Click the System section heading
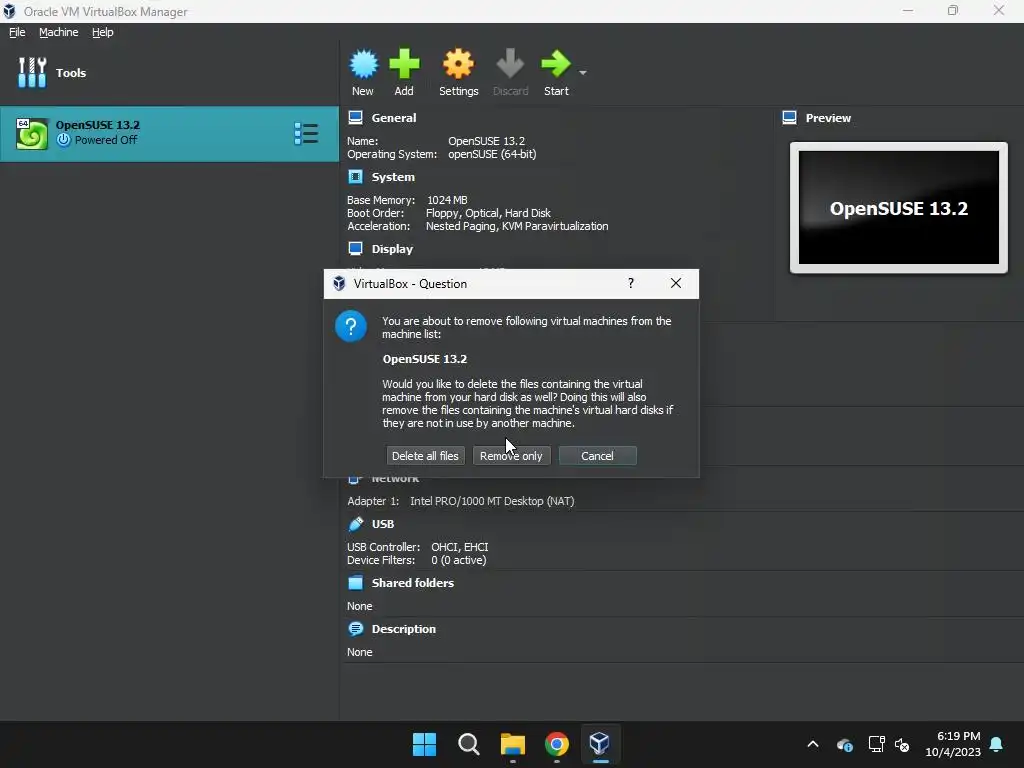The width and height of the screenshot is (1024, 768). [x=393, y=177]
